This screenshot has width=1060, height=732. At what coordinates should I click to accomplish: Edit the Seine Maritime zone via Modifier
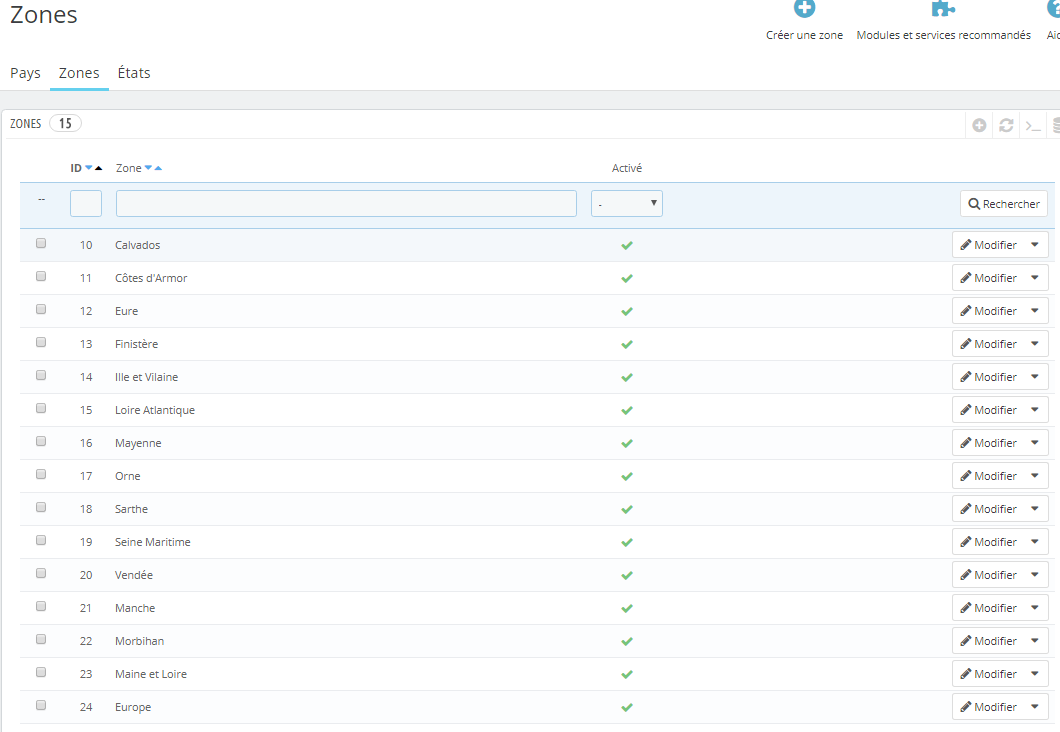[x=989, y=542]
